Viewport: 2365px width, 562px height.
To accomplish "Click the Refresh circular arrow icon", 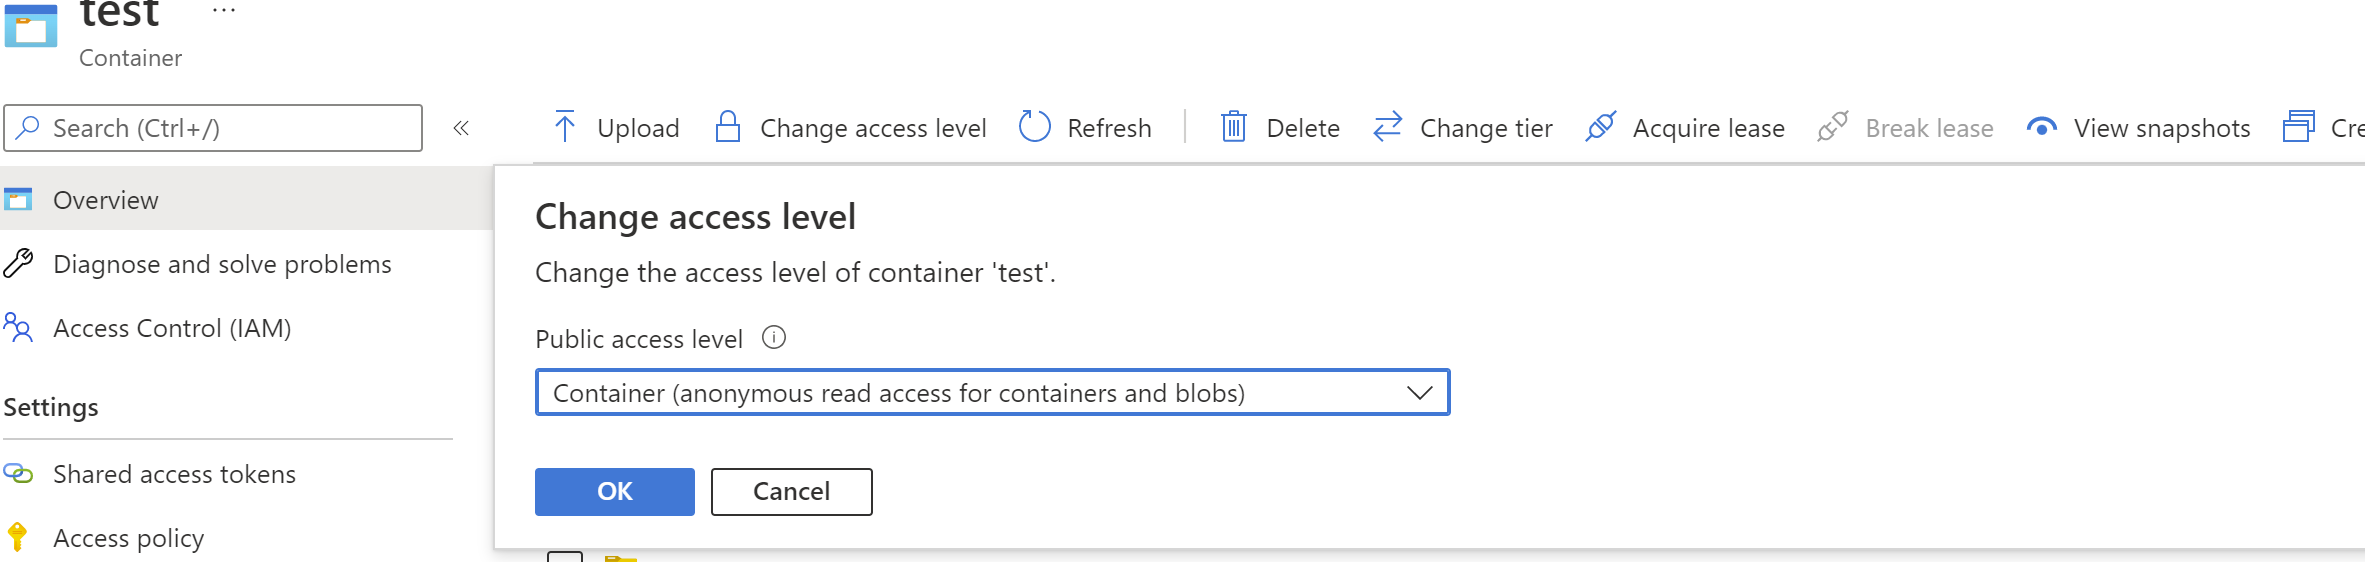I will [x=1034, y=127].
